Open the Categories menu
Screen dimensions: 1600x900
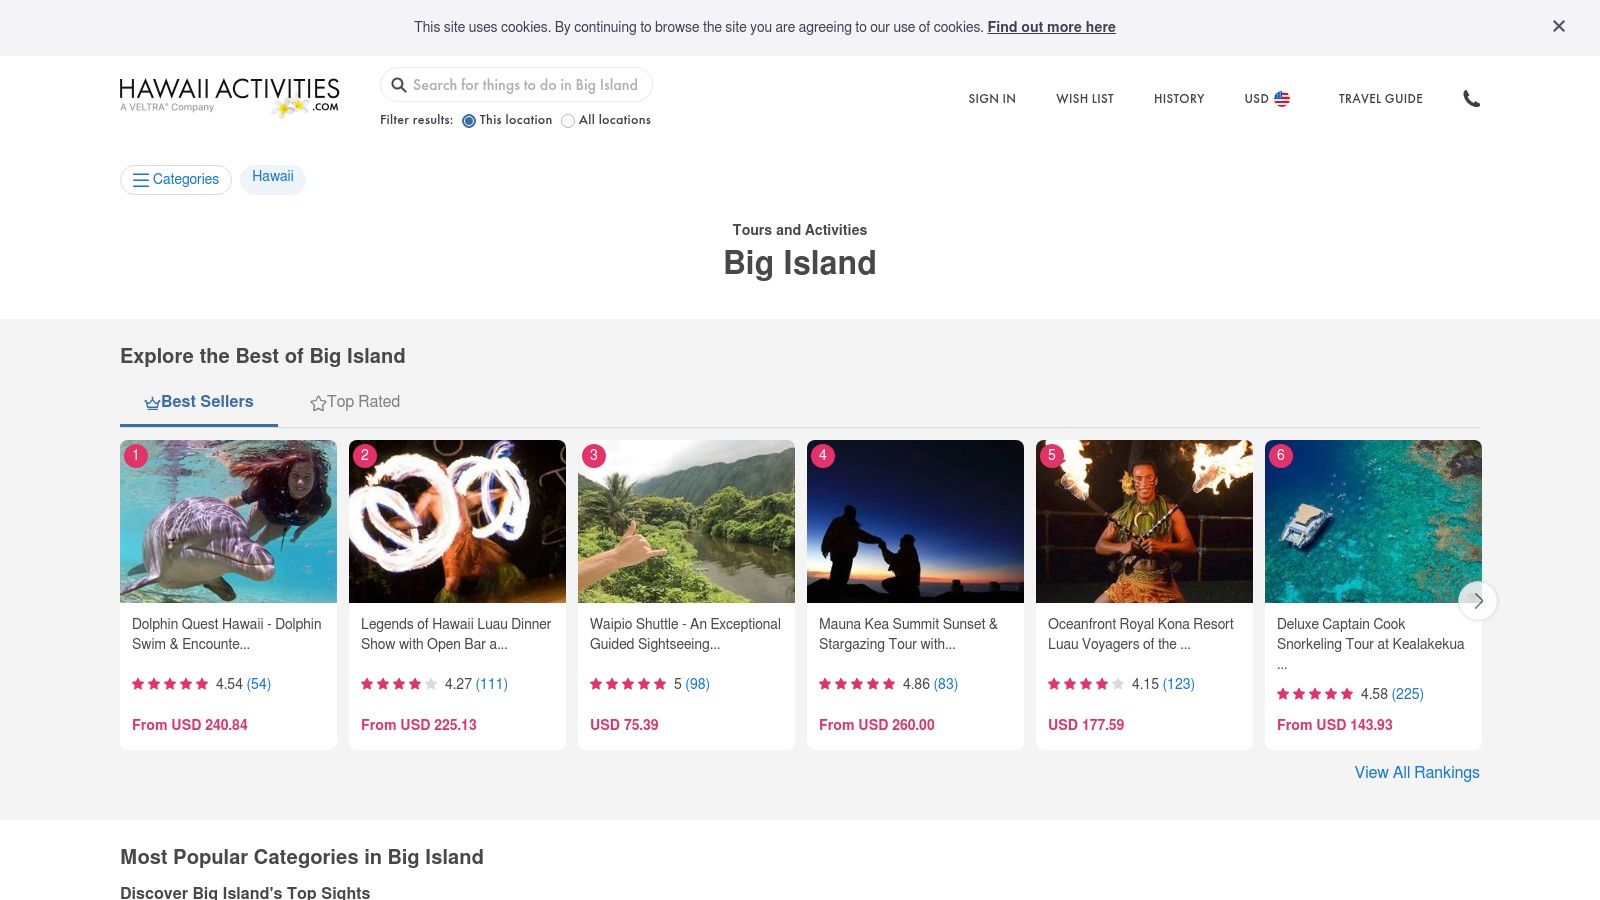tap(176, 179)
